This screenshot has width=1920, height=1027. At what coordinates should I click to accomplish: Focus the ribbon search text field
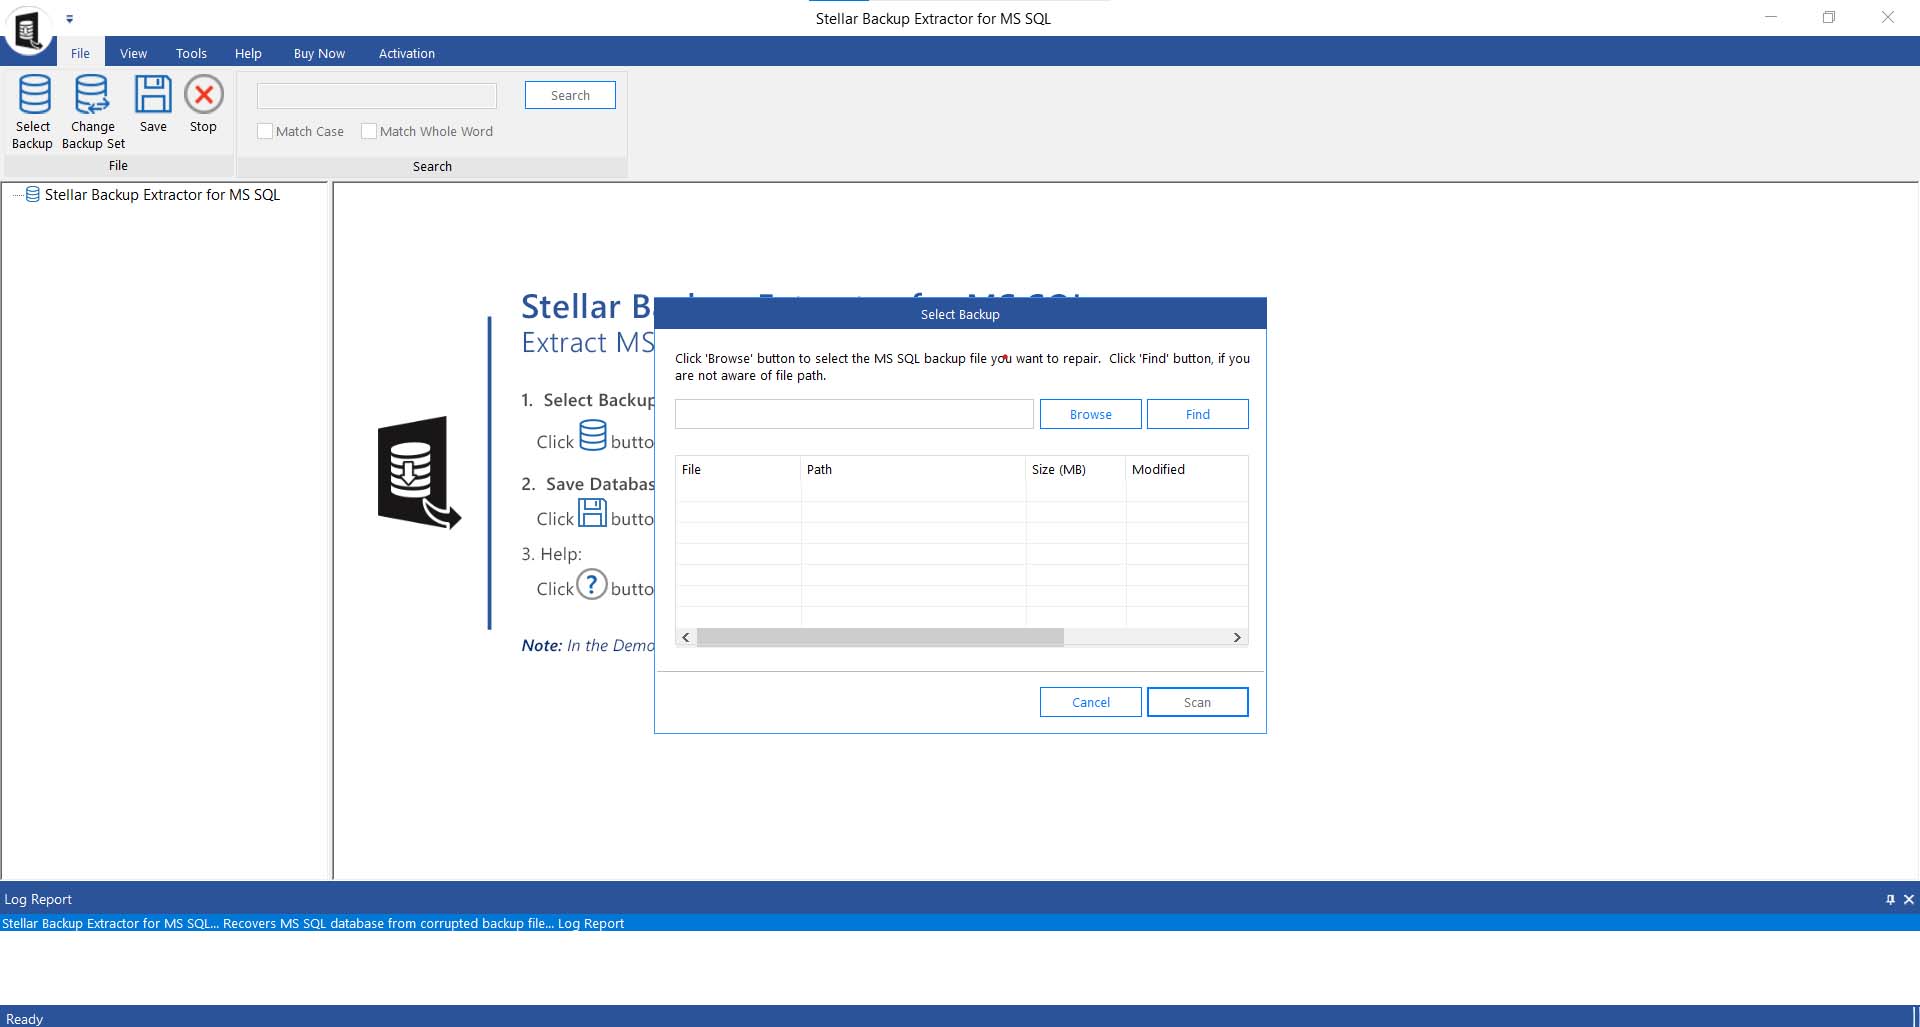coord(377,96)
